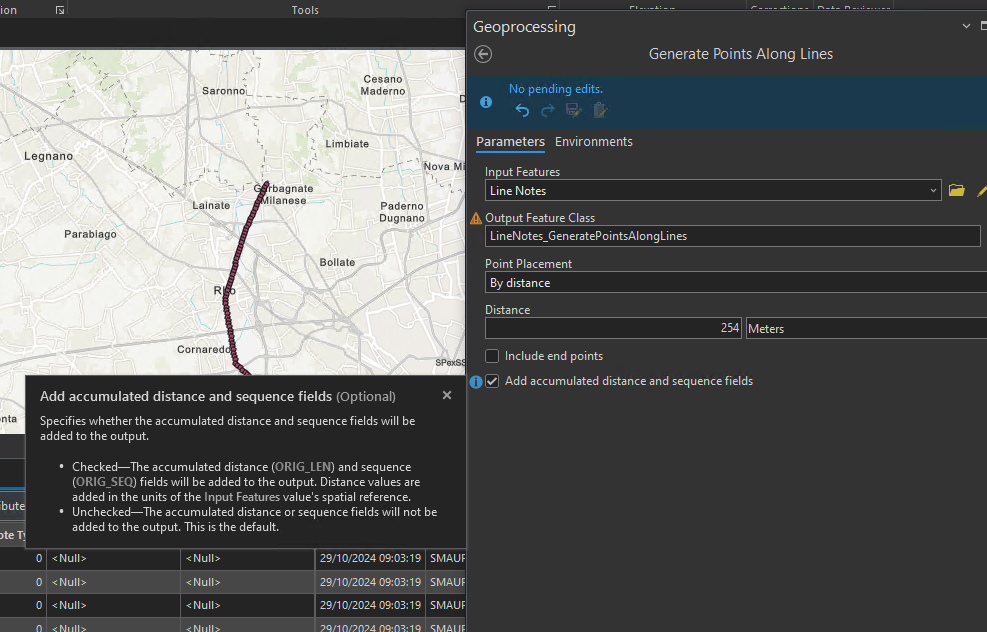Open the Input Features dropdown
This screenshot has height=632, width=987.
tap(933, 190)
